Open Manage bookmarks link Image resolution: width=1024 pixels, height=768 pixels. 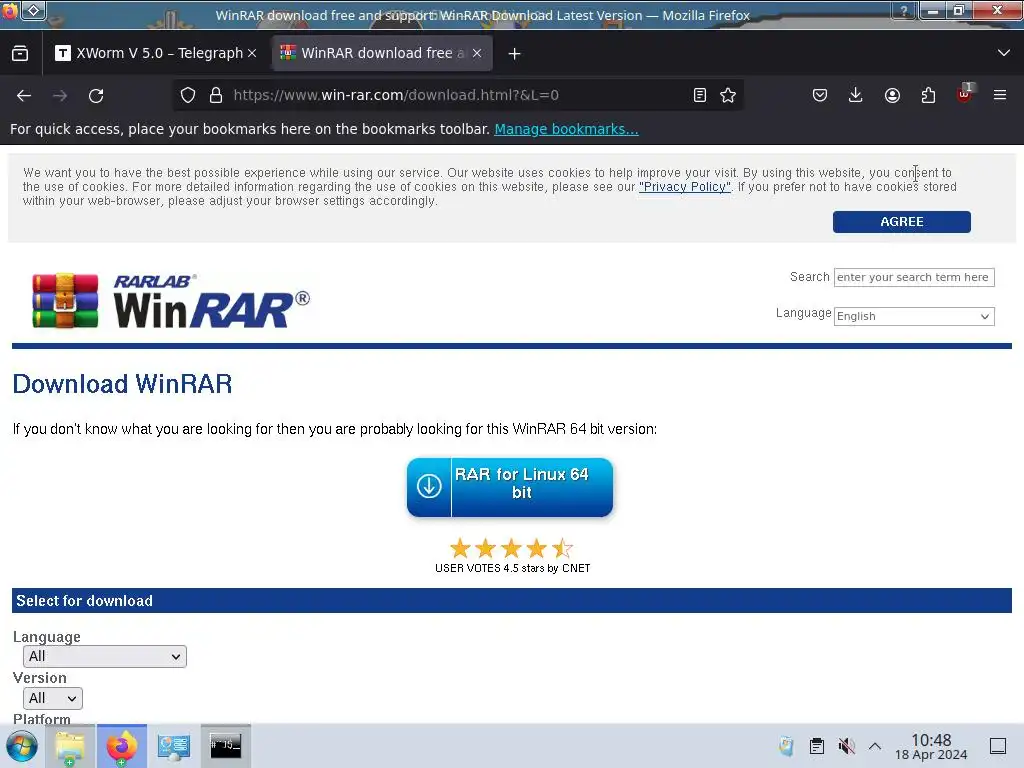coord(566,129)
